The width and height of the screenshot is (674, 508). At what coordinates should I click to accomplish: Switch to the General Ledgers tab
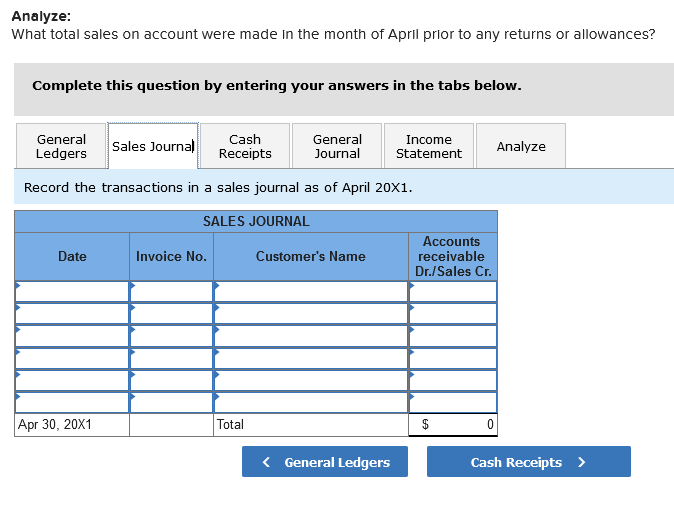[x=61, y=146]
